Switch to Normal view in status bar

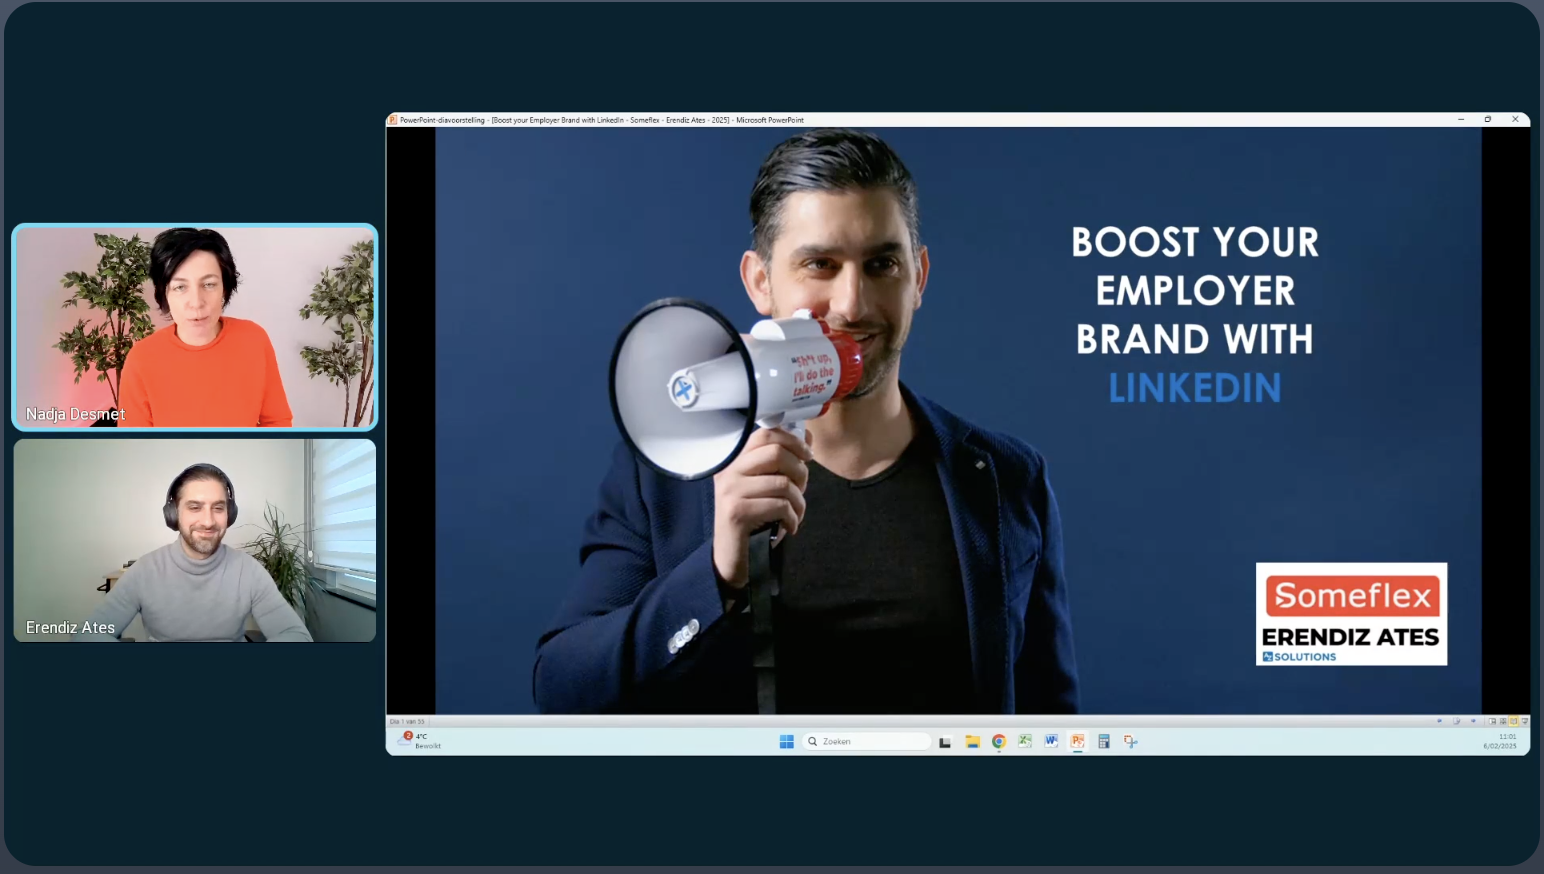[x=1492, y=721]
